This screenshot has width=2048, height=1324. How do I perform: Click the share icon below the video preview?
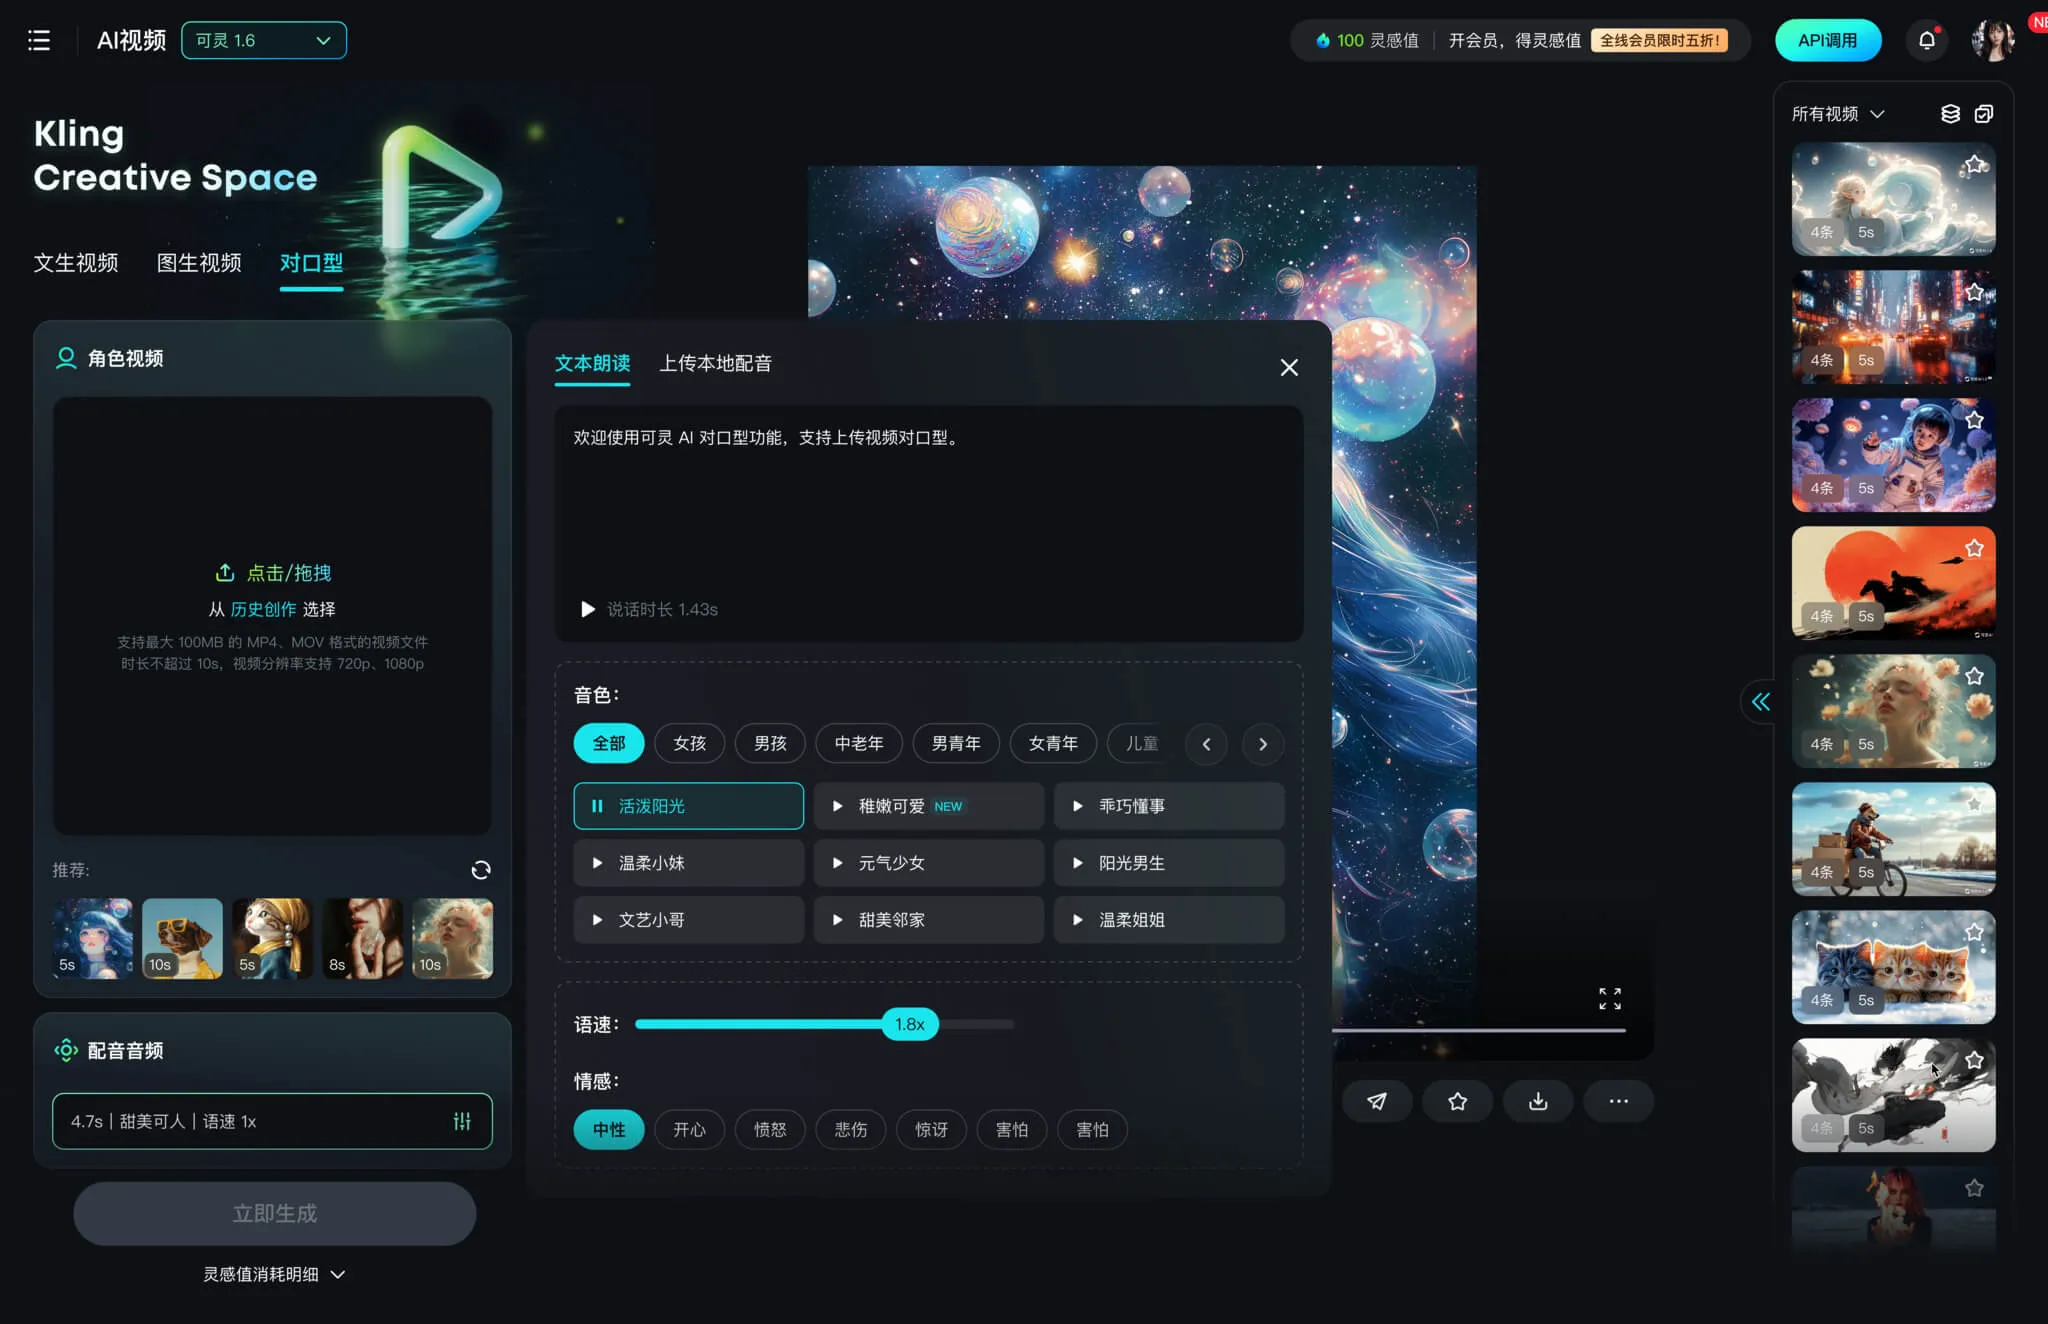[1378, 1101]
